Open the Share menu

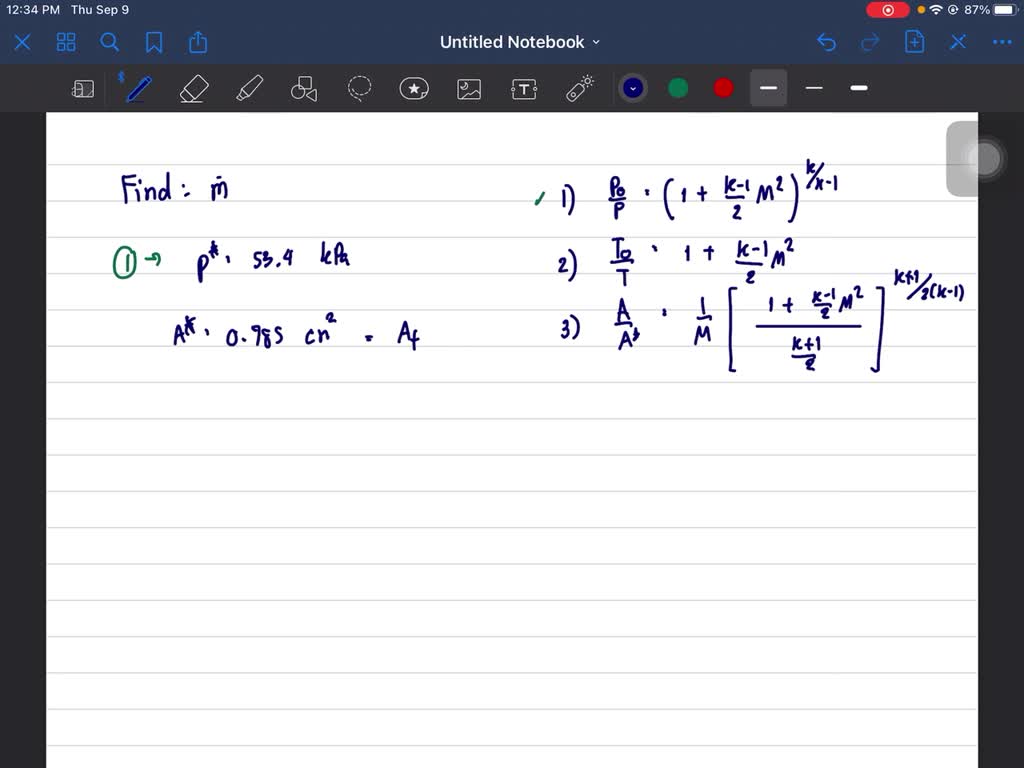pyautogui.click(x=197, y=42)
